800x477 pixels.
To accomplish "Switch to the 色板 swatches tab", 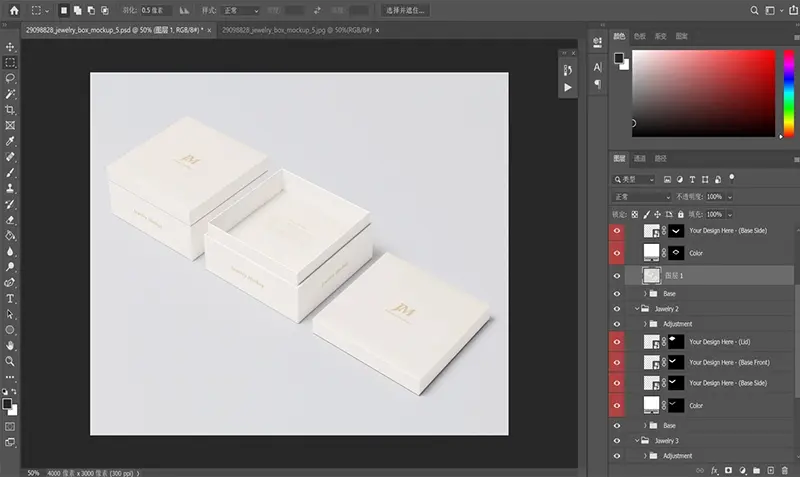I will (640, 36).
